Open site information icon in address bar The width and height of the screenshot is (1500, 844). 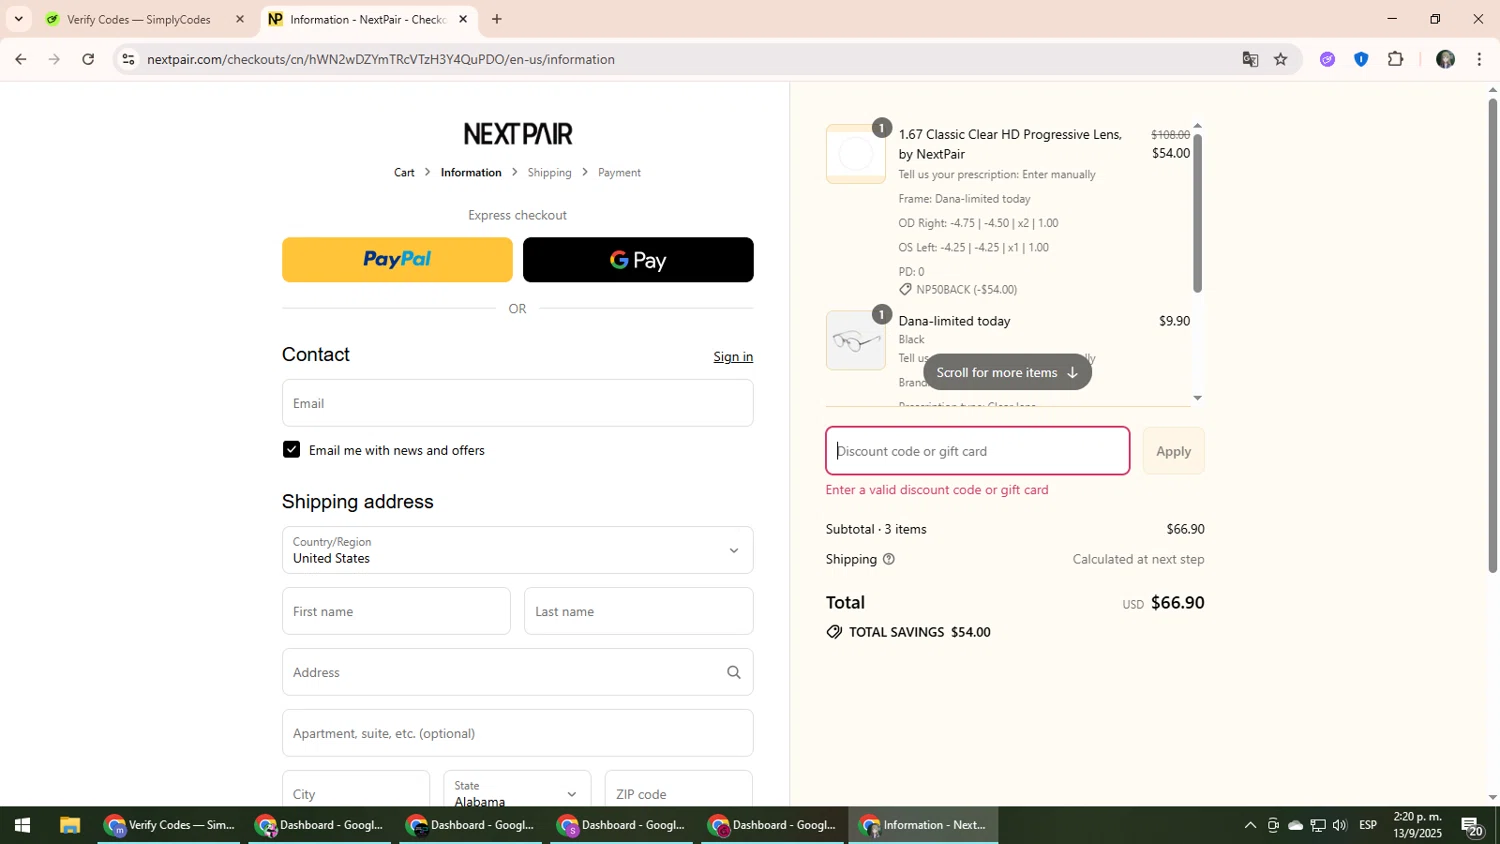(x=128, y=59)
